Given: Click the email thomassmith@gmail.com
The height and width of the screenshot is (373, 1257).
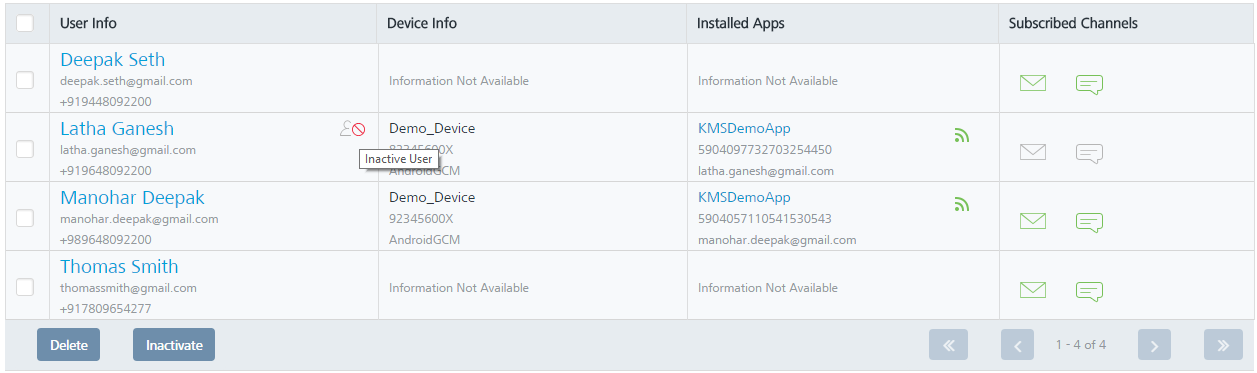Looking at the screenshot, I should coord(128,288).
